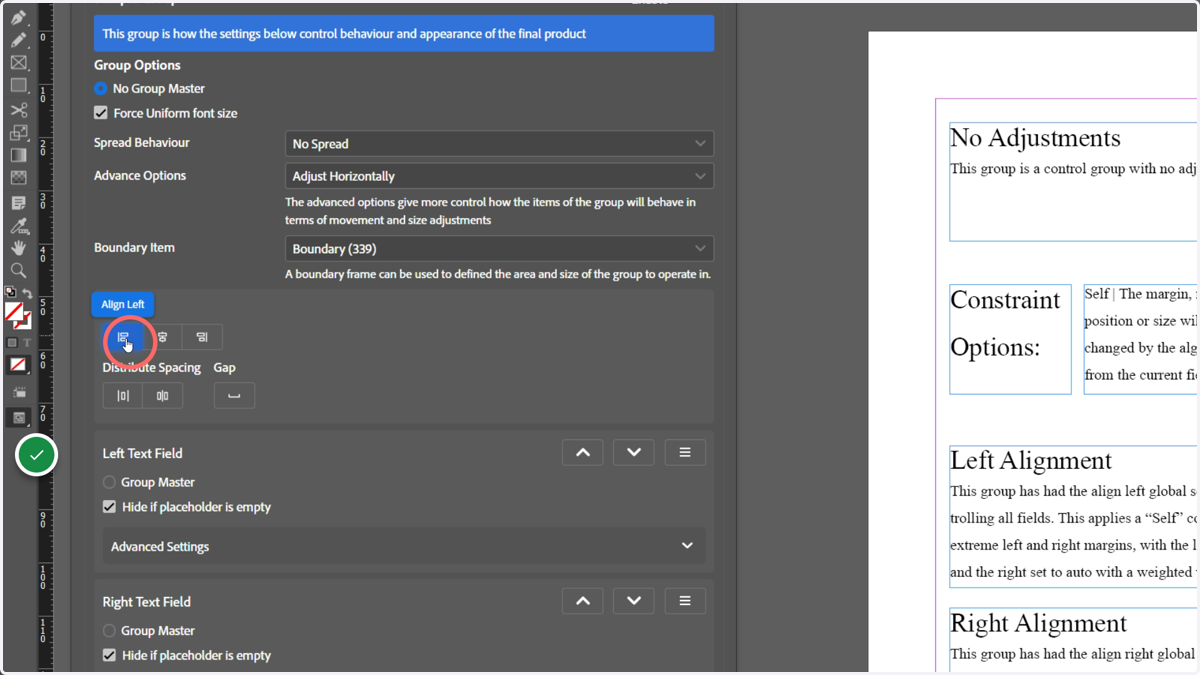1200x675 pixels.
Task: Click the Align Center icon
Action: click(163, 337)
